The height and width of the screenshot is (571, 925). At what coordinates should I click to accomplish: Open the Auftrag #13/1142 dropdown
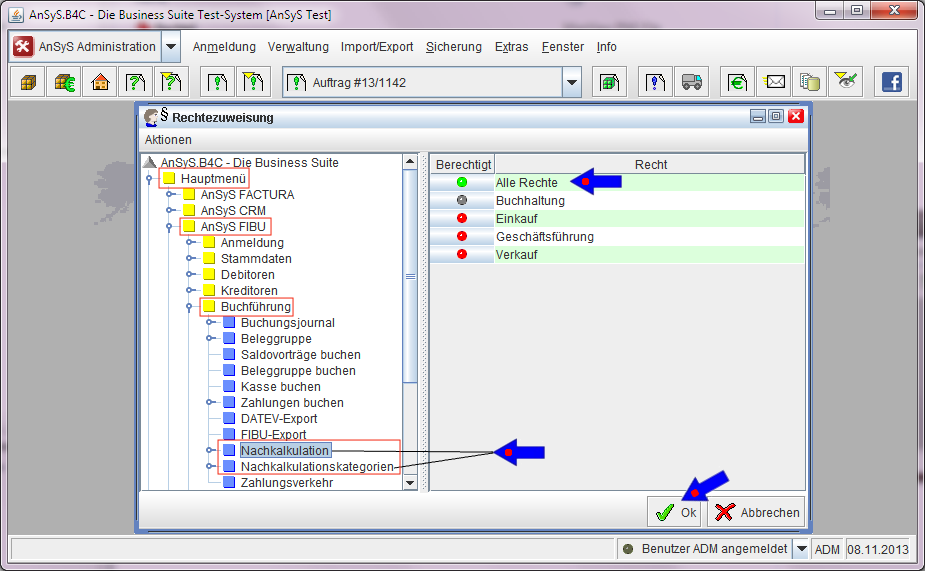(571, 83)
